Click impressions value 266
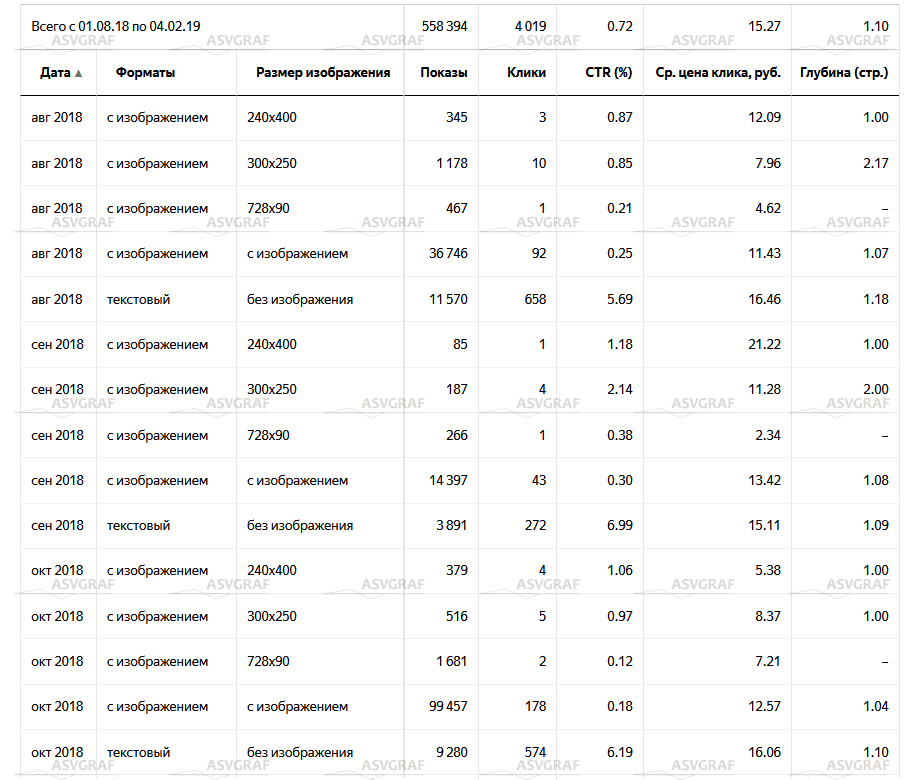Viewport: 920px width, 780px height. point(456,435)
